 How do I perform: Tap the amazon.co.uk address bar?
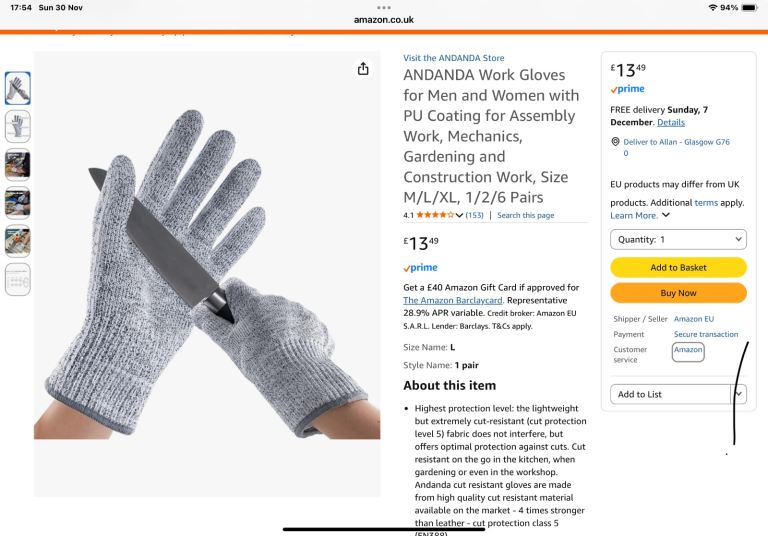coord(384,20)
